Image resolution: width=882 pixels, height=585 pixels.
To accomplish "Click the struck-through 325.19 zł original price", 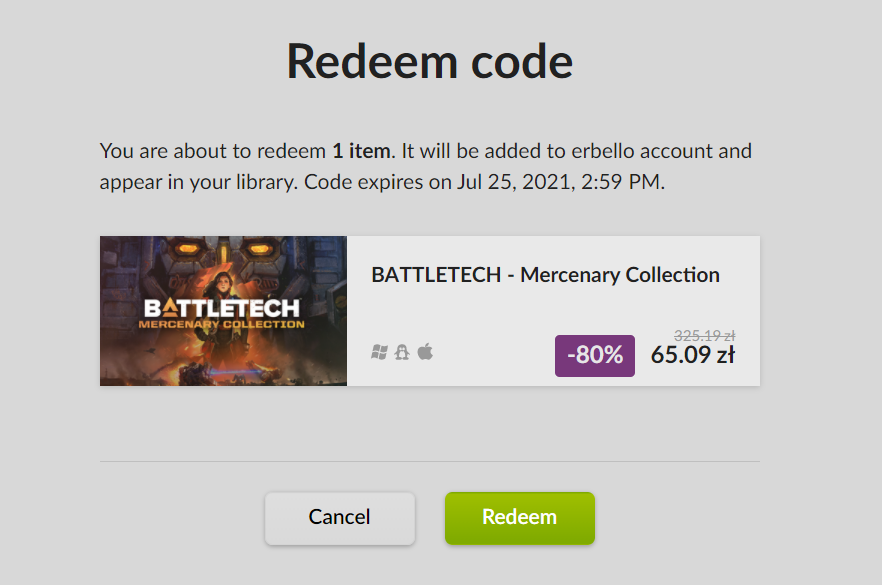I will (x=704, y=336).
